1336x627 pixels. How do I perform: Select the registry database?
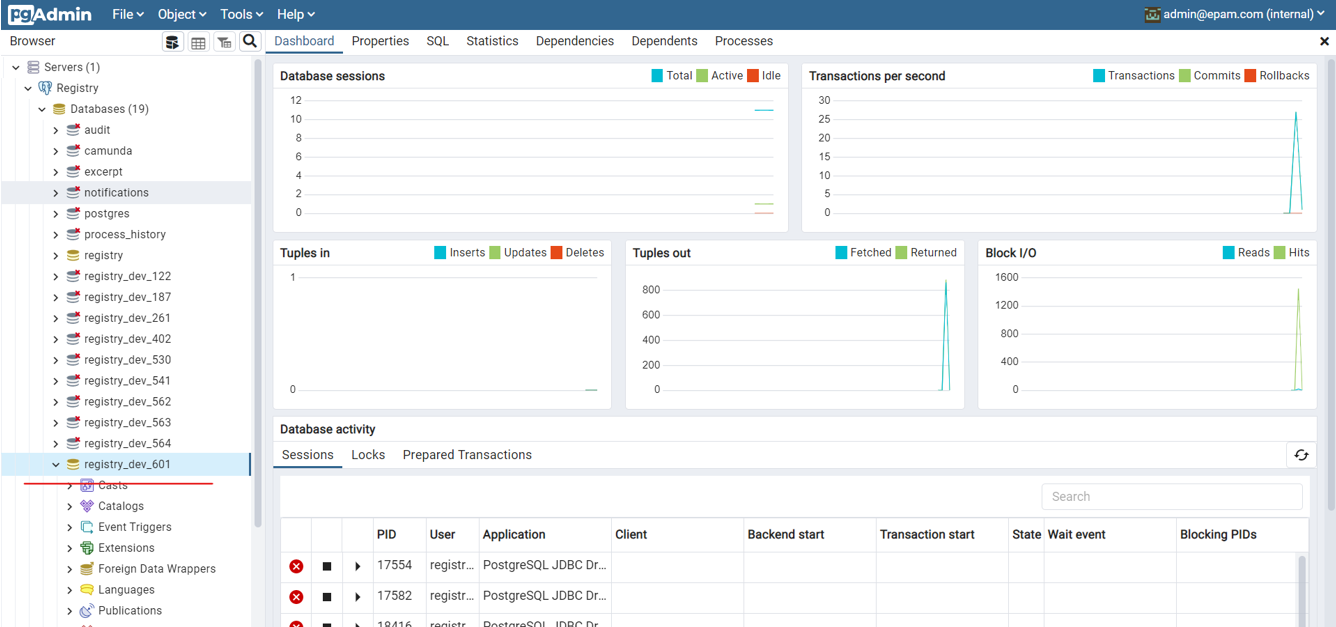[x=104, y=256]
